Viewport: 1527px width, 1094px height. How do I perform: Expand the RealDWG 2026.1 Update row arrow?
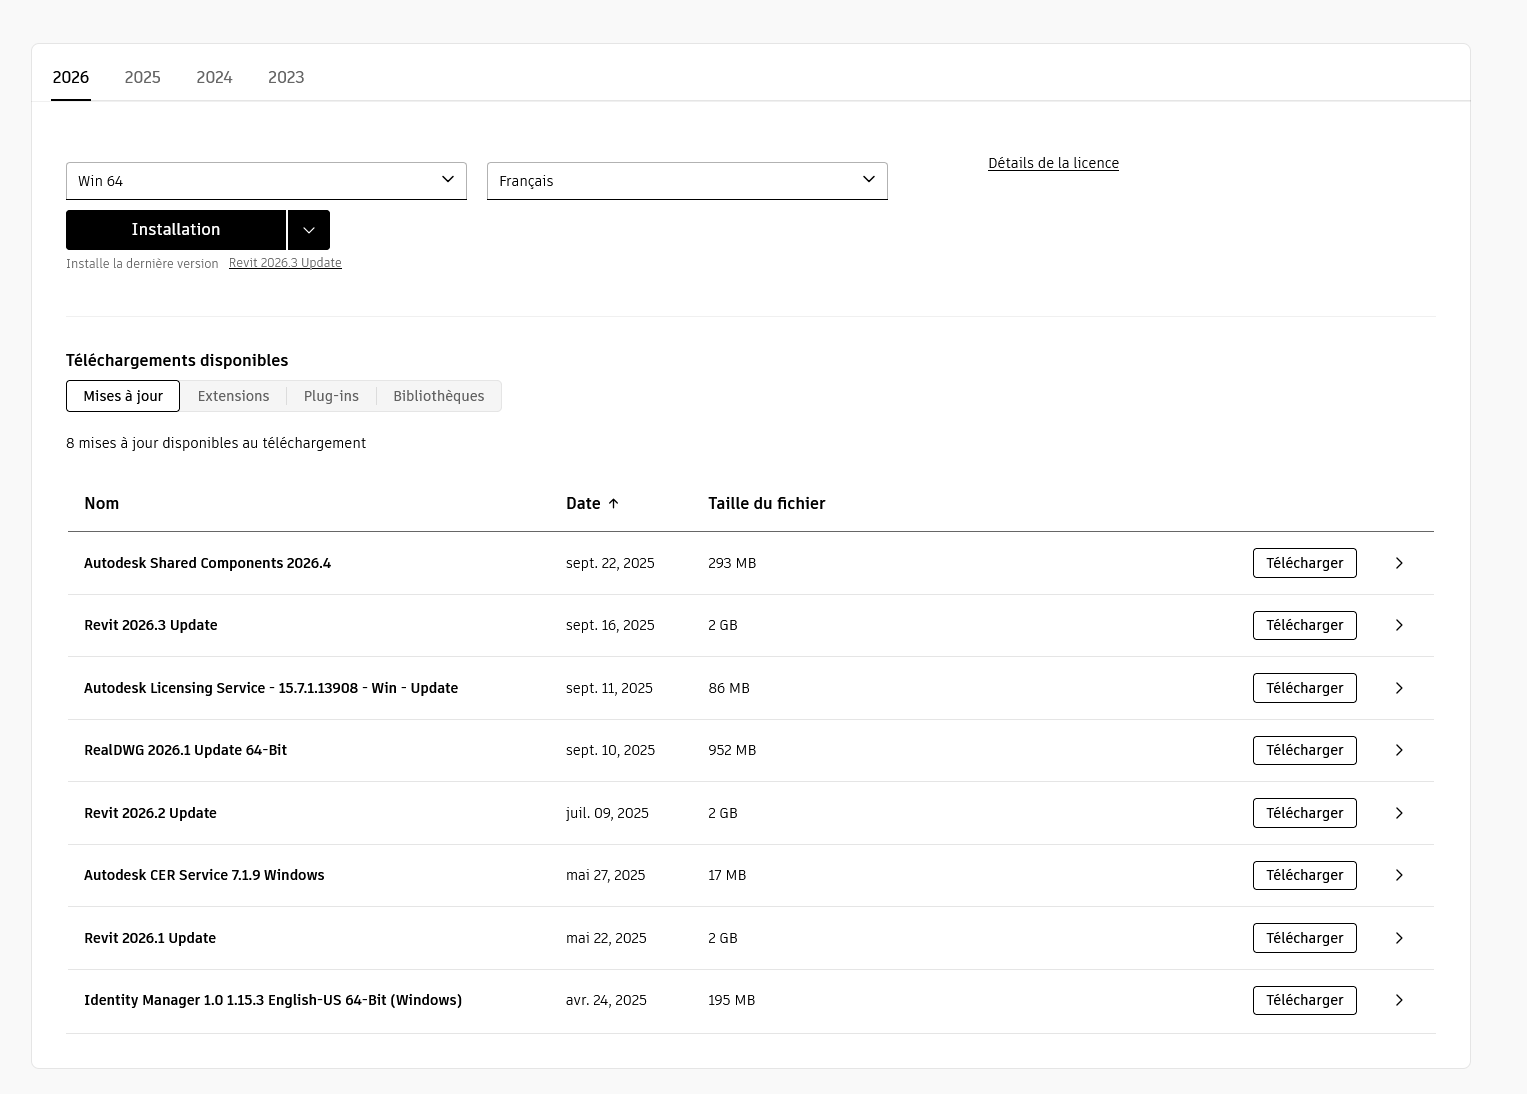click(1399, 750)
